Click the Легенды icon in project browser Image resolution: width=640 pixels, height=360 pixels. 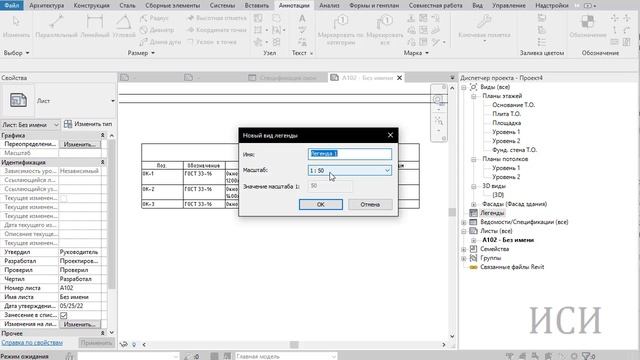pyautogui.click(x=473, y=213)
